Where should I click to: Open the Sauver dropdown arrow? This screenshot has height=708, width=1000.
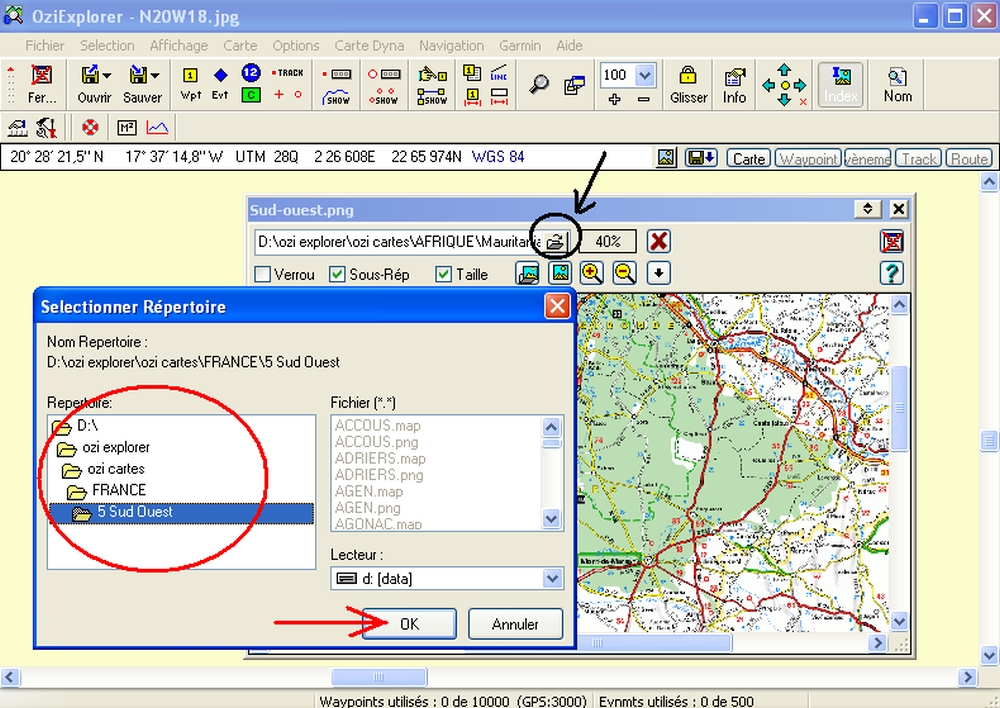pyautogui.click(x=156, y=76)
